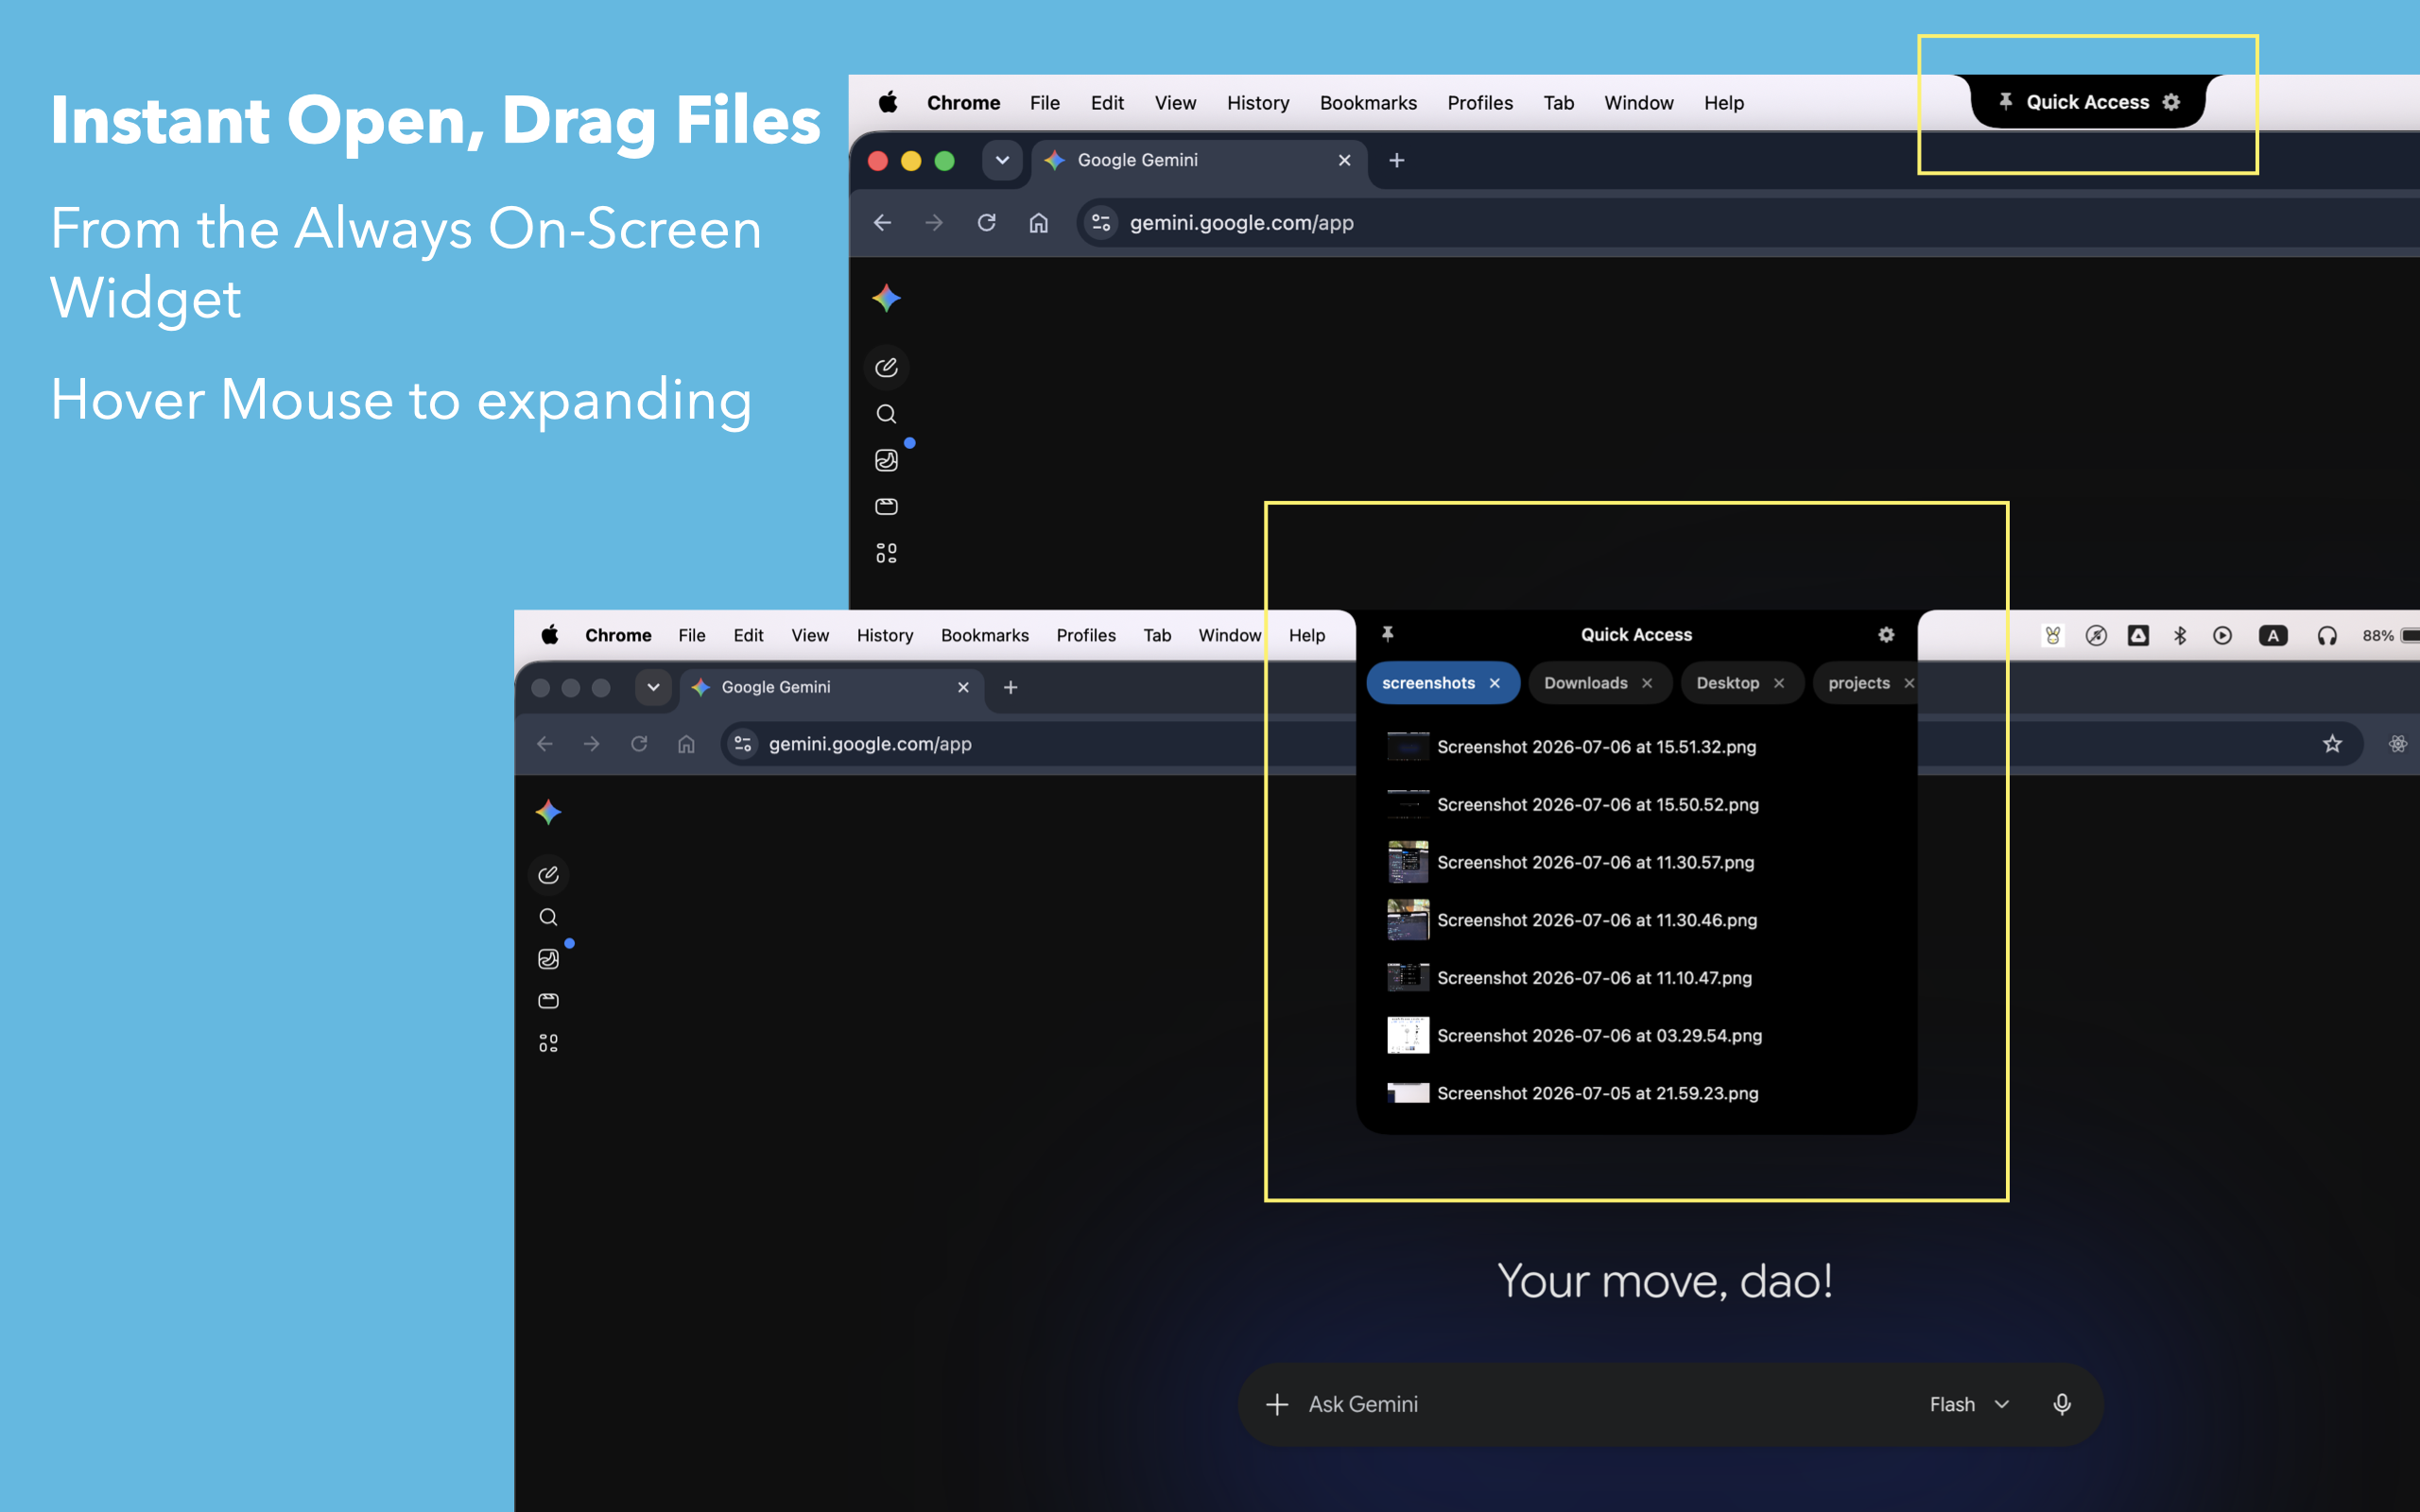Click clapperboard icon in upper Gemini sidebar

[x=886, y=507]
